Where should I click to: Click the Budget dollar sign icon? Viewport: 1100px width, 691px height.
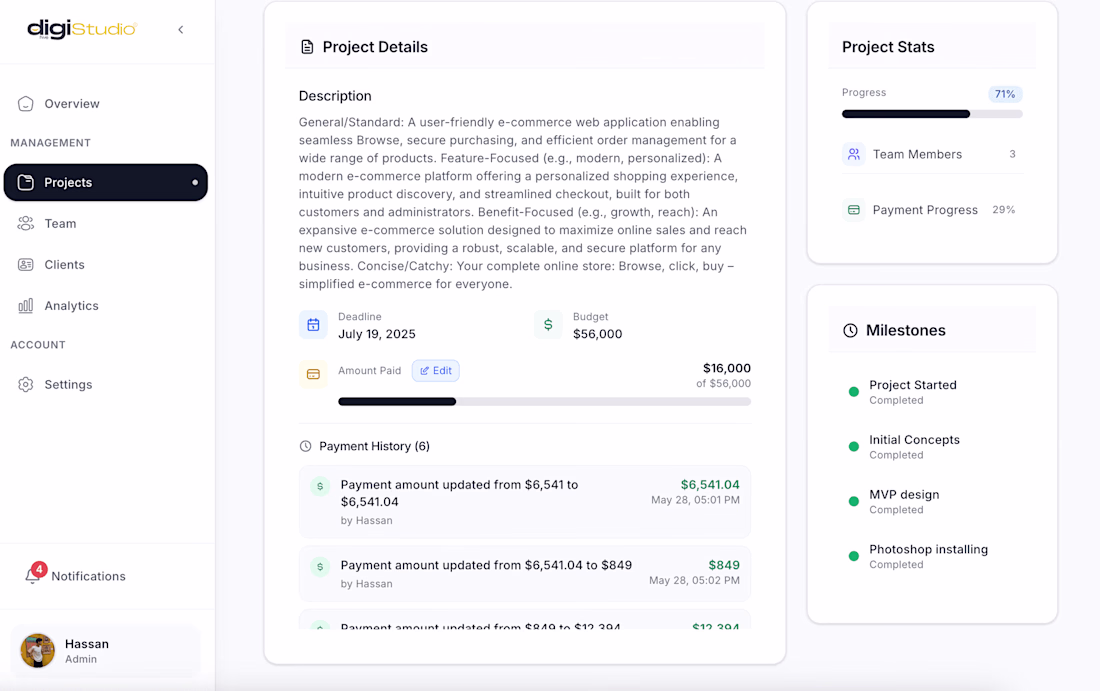[548, 325]
